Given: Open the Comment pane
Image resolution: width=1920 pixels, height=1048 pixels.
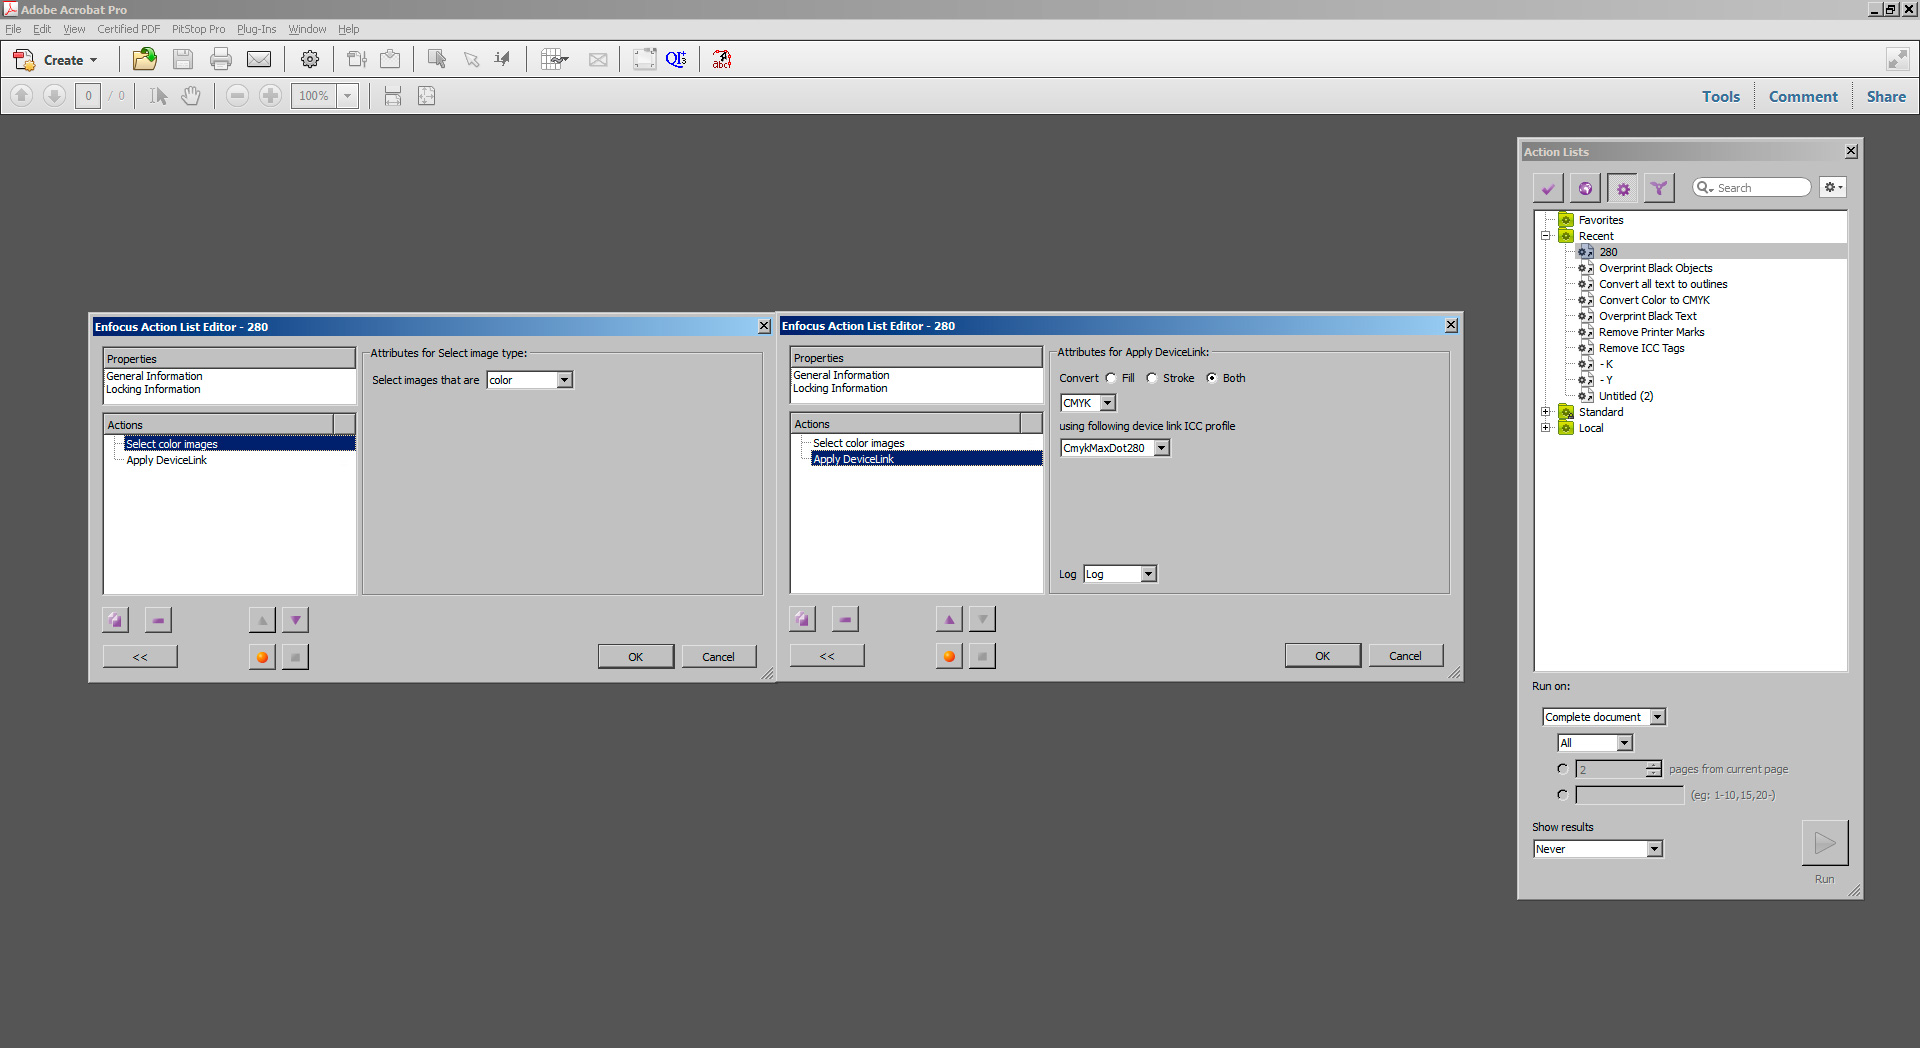Looking at the screenshot, I should pos(1803,96).
